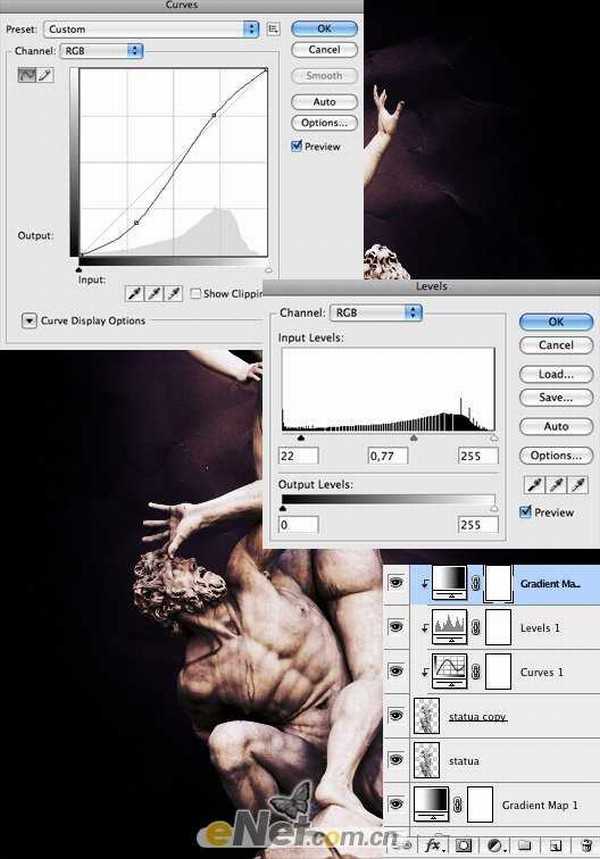Click the Levels midtone input slider
The width and height of the screenshot is (600, 859).
414,438
